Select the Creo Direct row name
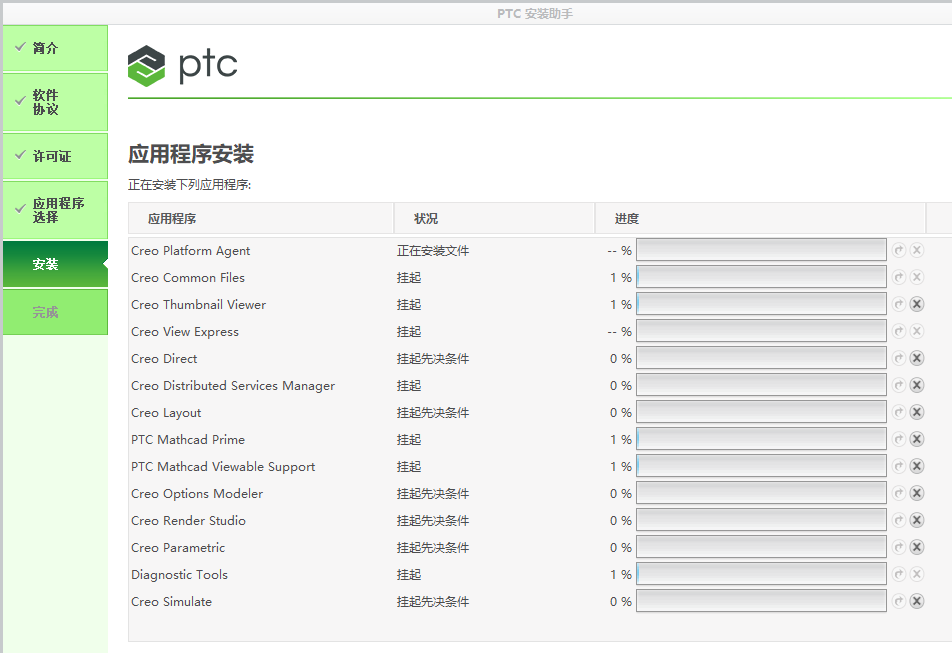Viewport: 952px width, 653px height. pyautogui.click(x=164, y=359)
